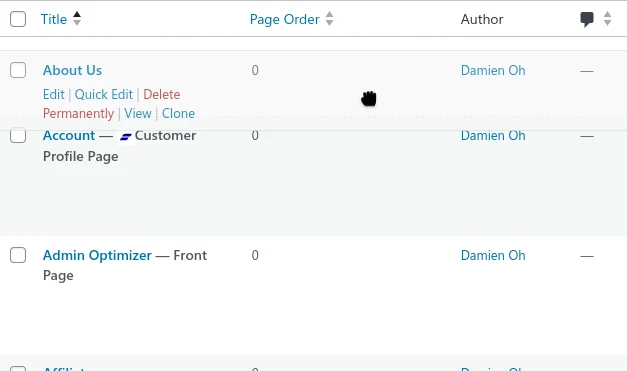Open the Admin Optimizer page title link

coord(97,255)
